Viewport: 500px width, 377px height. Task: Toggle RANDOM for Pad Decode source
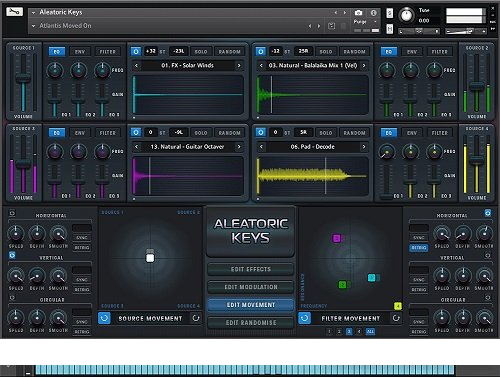pos(354,133)
